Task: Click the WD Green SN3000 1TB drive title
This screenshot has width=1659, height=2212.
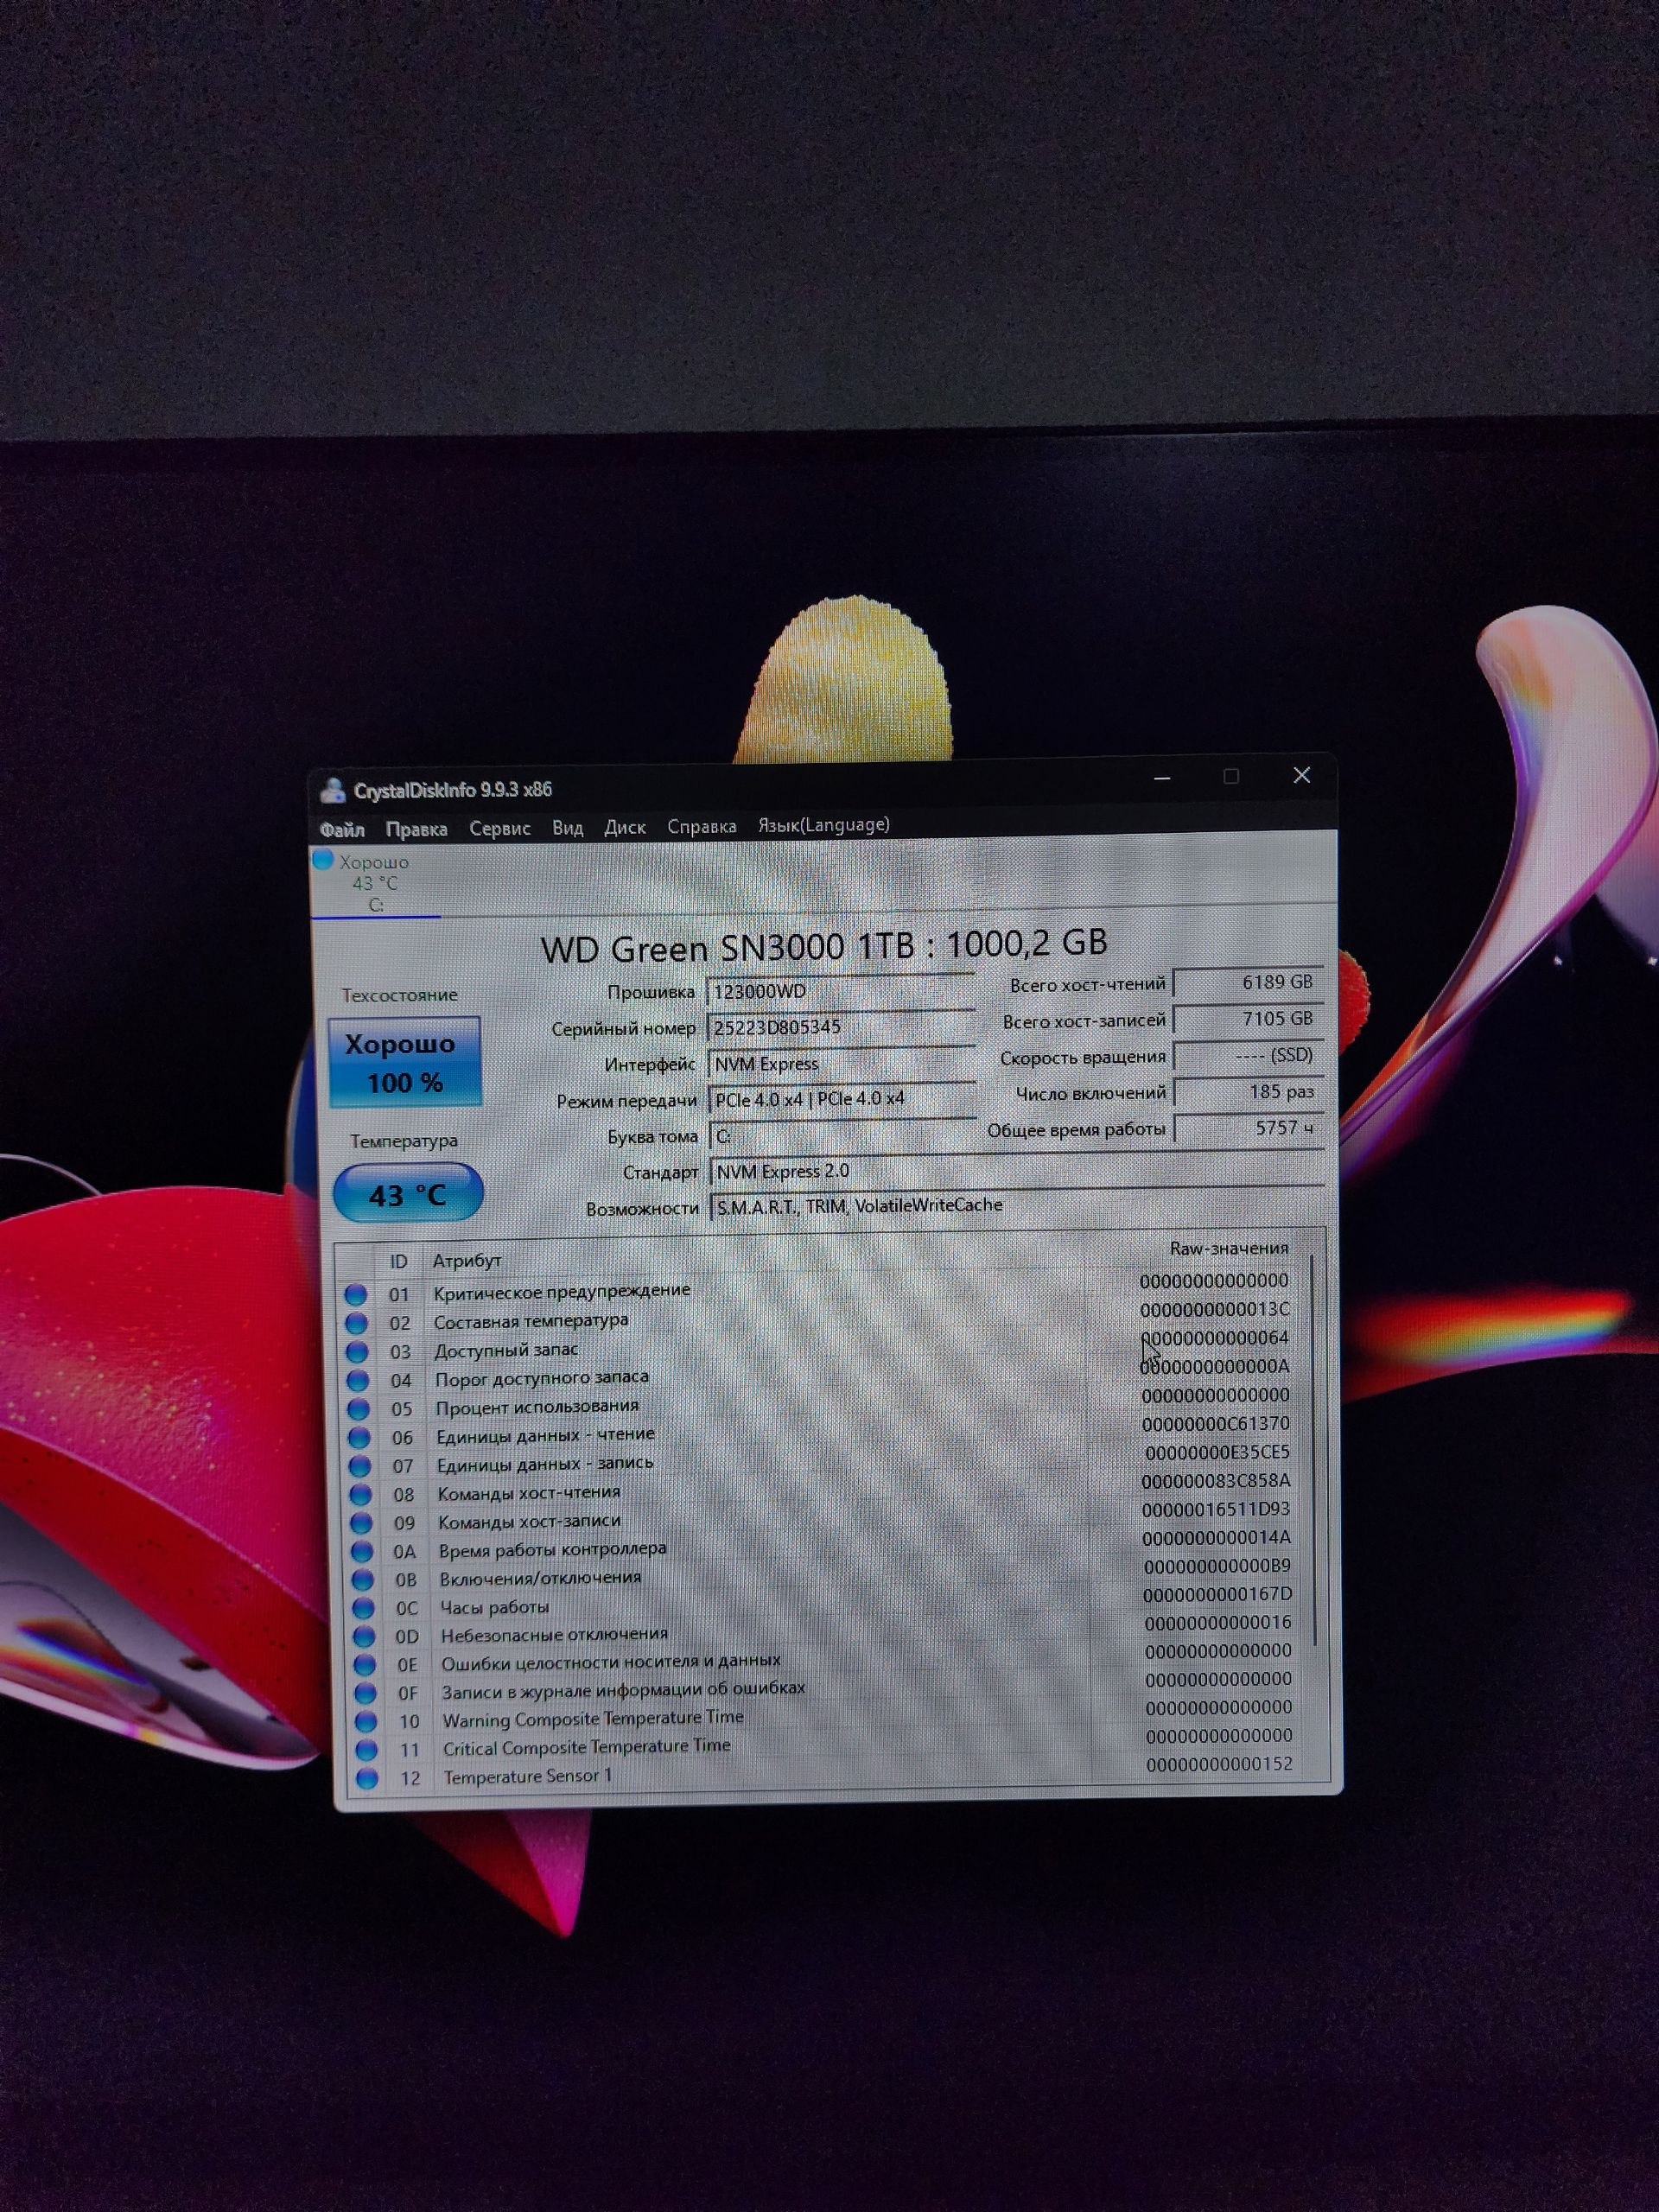Action: point(824,946)
